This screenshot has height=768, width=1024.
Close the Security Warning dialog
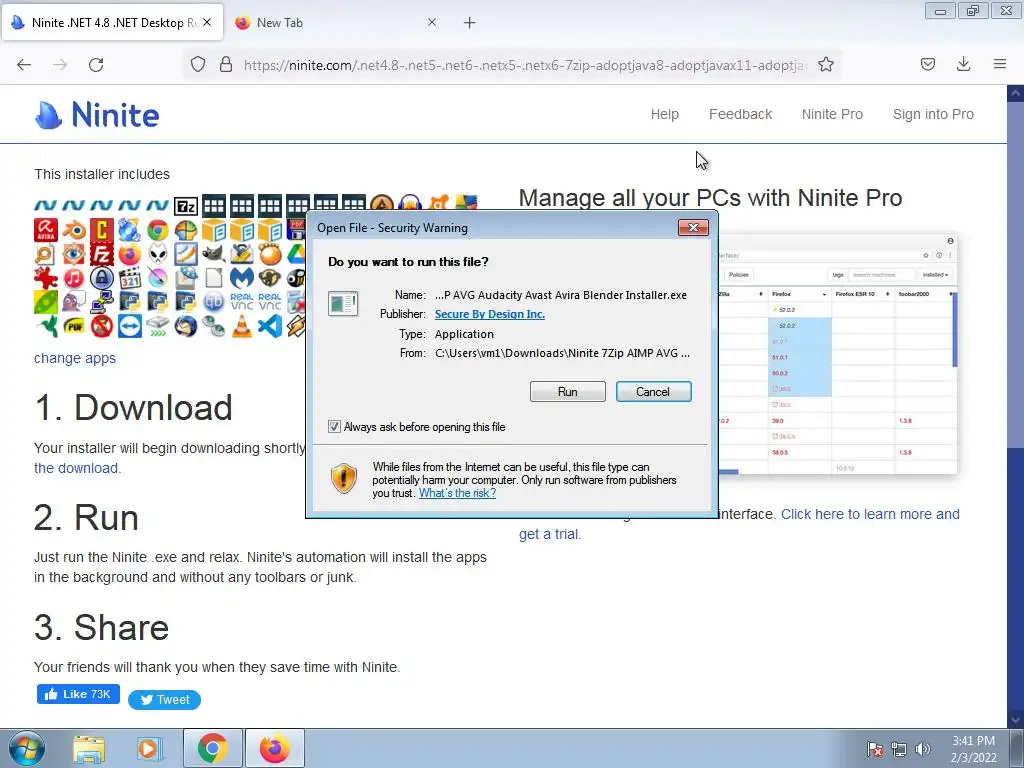pos(693,227)
